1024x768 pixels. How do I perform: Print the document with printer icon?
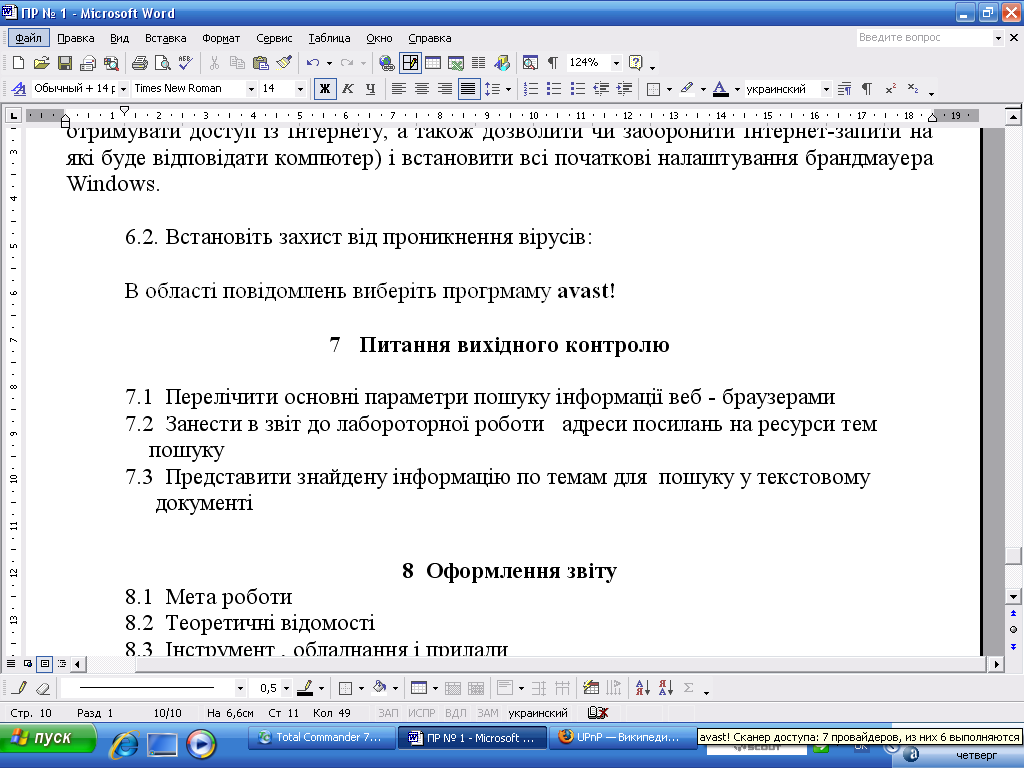coord(140,63)
